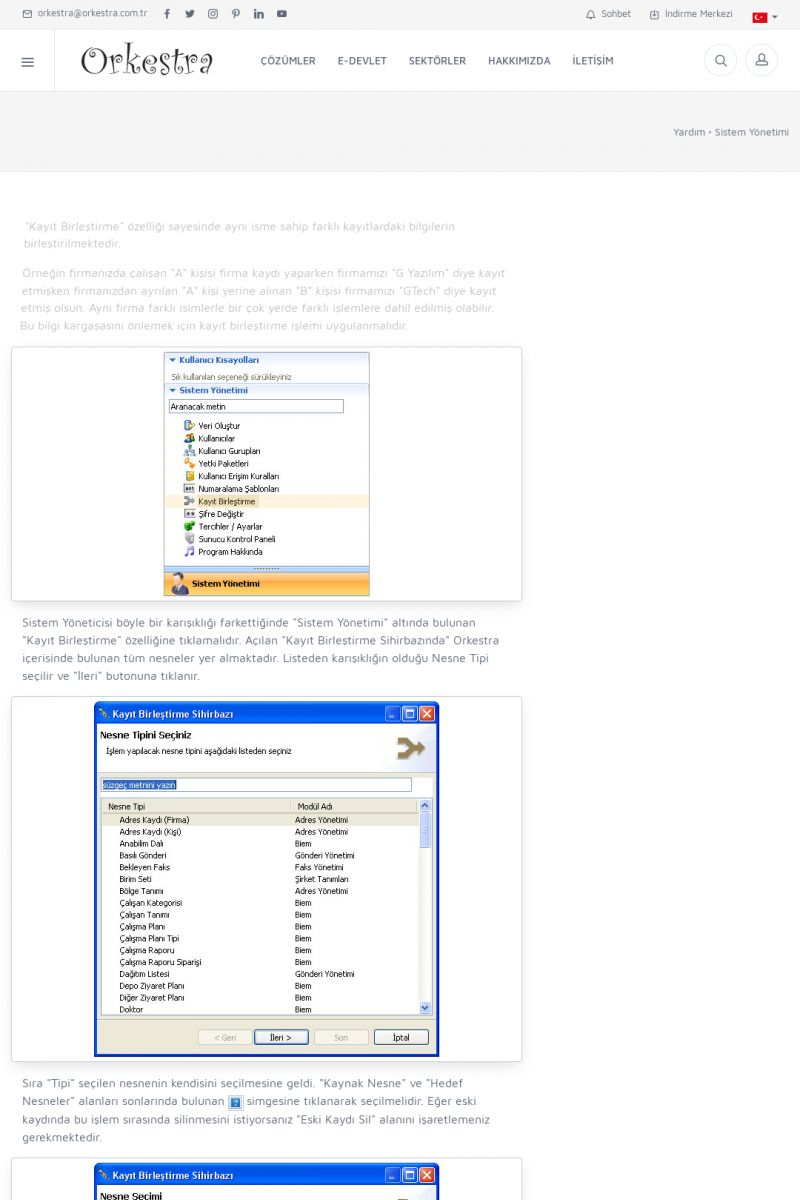
Task: Open the user account icon
Action: (x=761, y=61)
